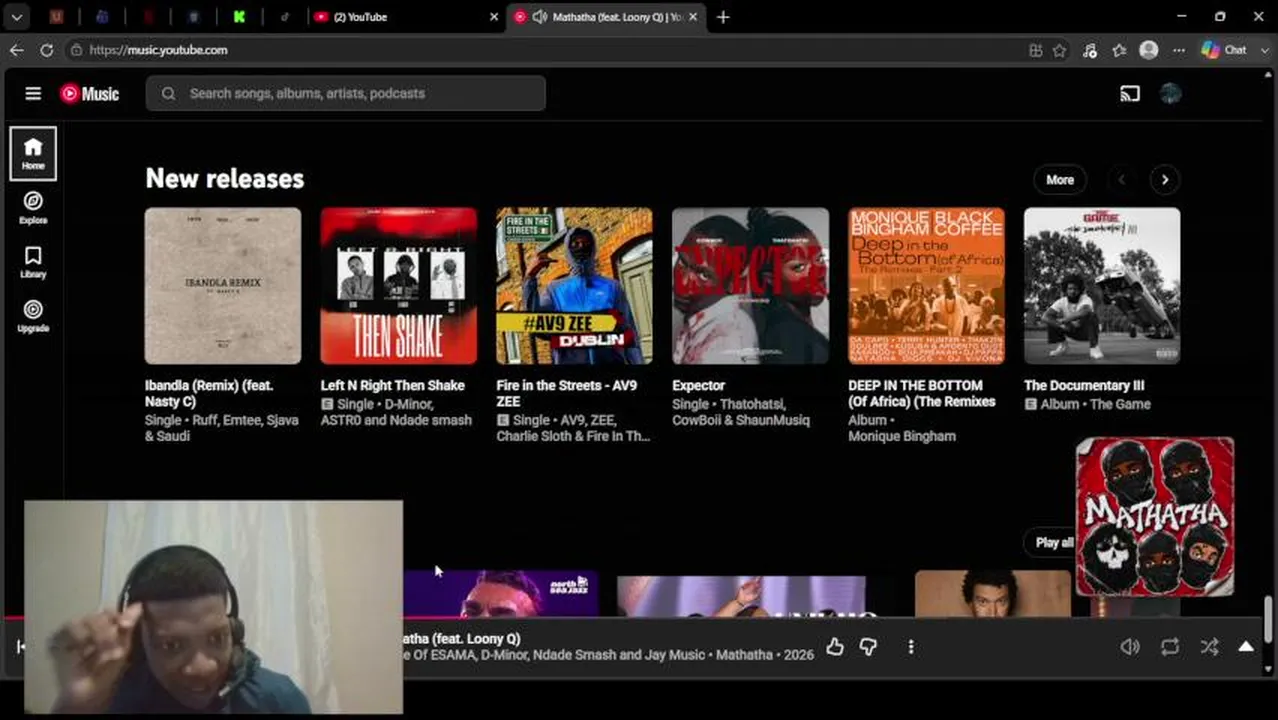Open The Documentary III album cover
Viewport: 1278px width, 720px height.
coord(1102,286)
